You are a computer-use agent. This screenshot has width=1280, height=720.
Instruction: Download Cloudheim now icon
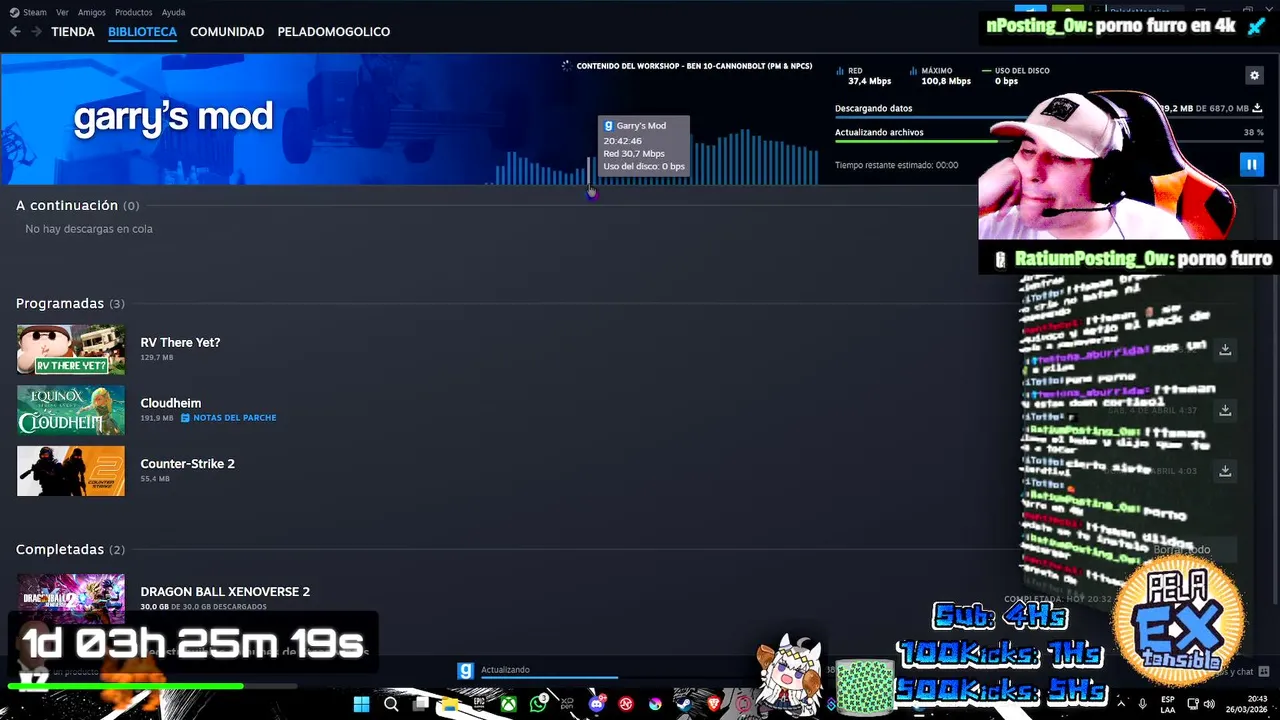click(1225, 410)
